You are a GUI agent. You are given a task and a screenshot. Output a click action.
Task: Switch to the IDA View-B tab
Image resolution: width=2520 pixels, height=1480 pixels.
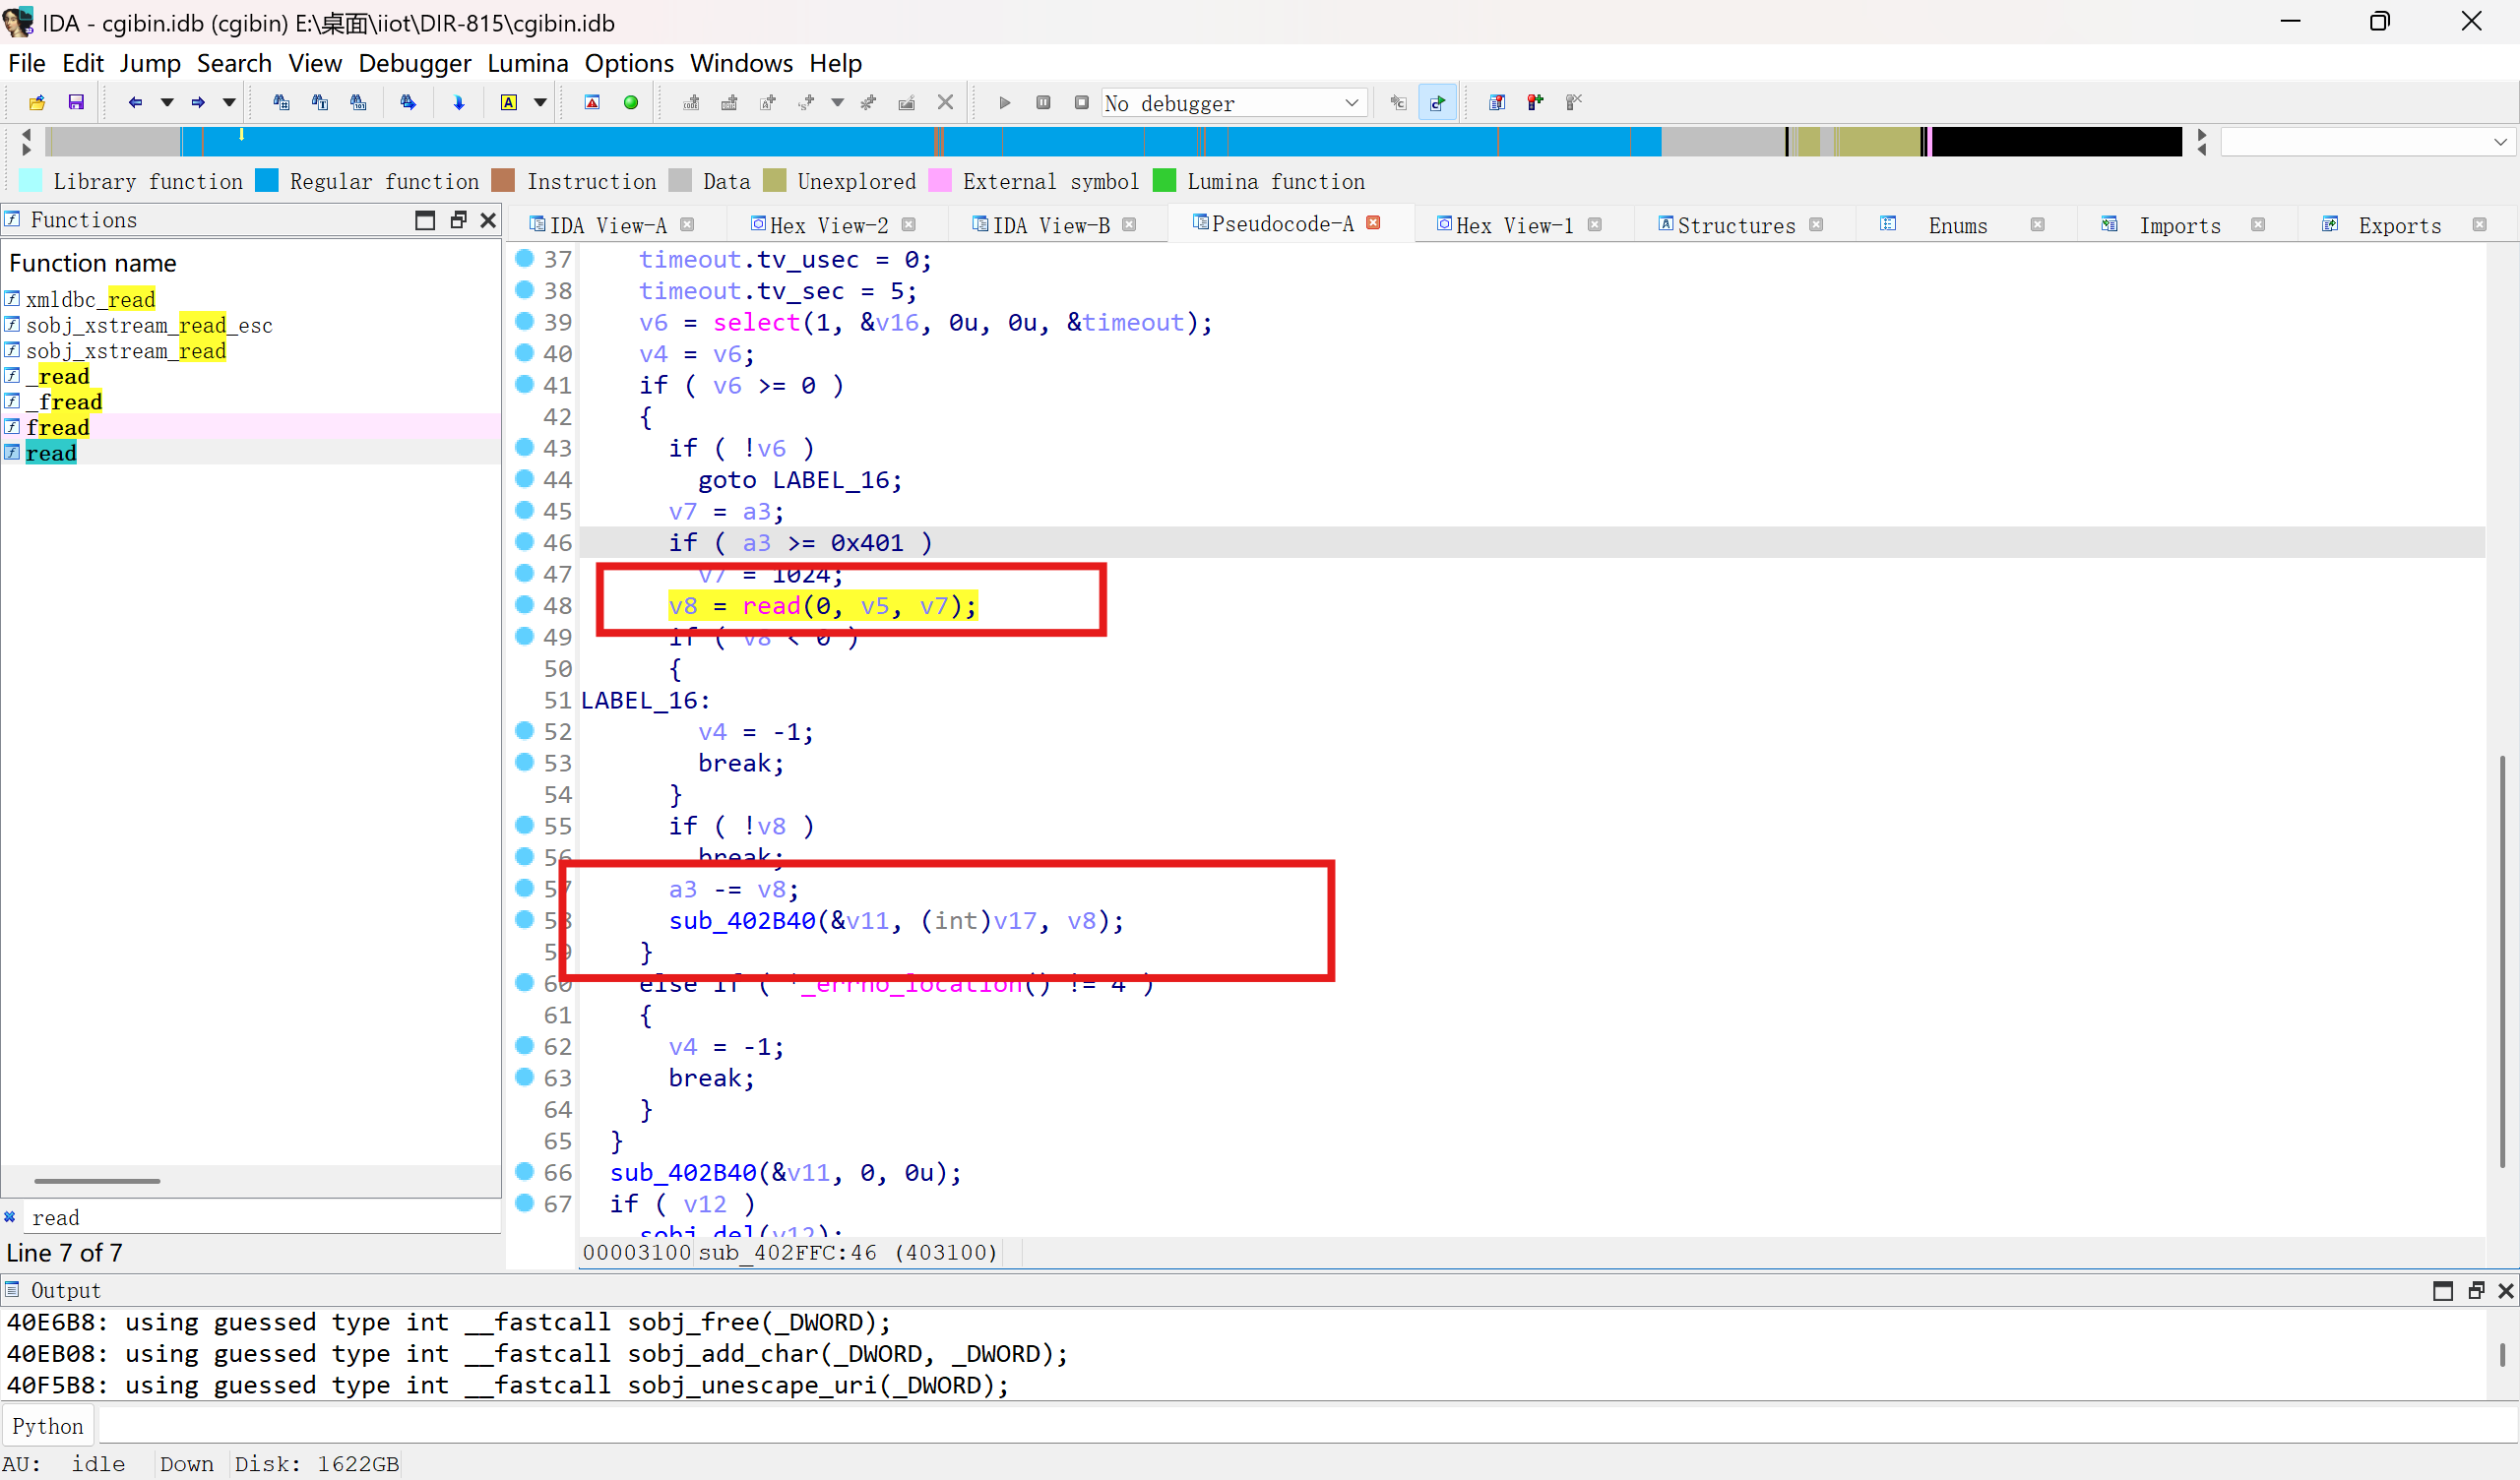coord(1051,225)
